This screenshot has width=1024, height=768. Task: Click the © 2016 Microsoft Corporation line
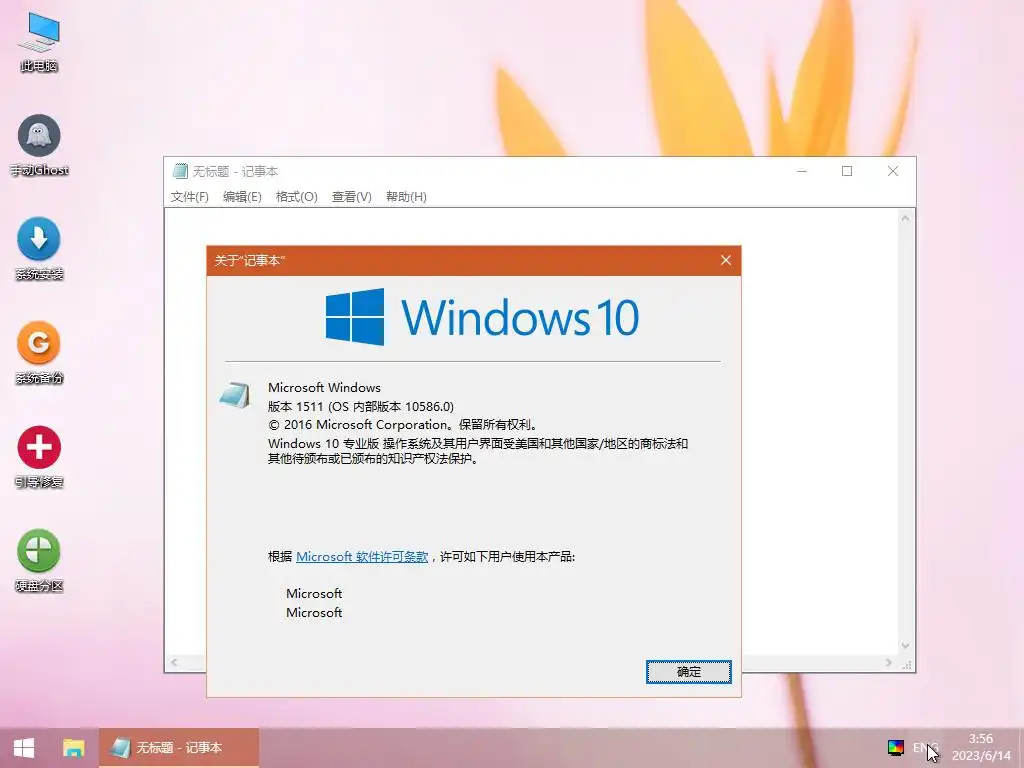click(x=404, y=424)
